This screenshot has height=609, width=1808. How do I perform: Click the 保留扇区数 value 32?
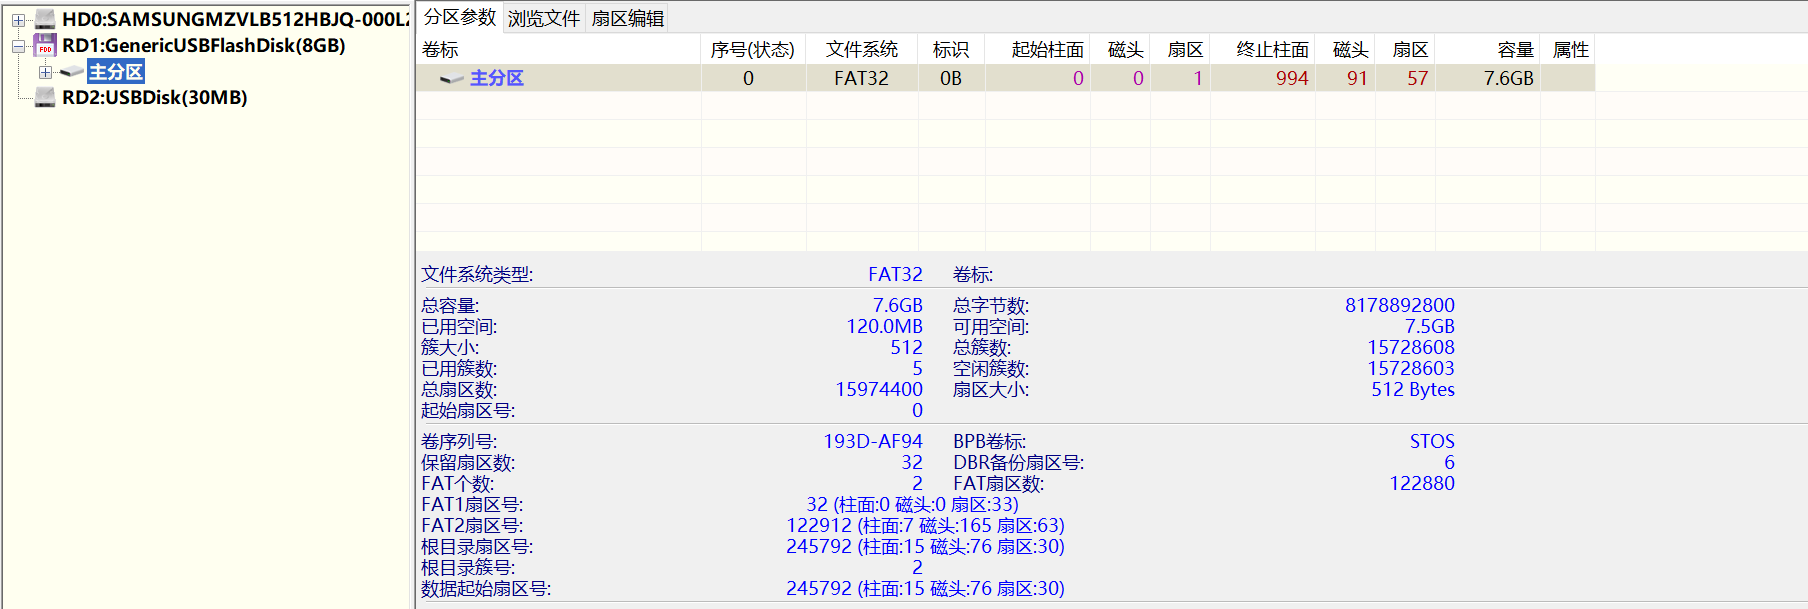(912, 462)
